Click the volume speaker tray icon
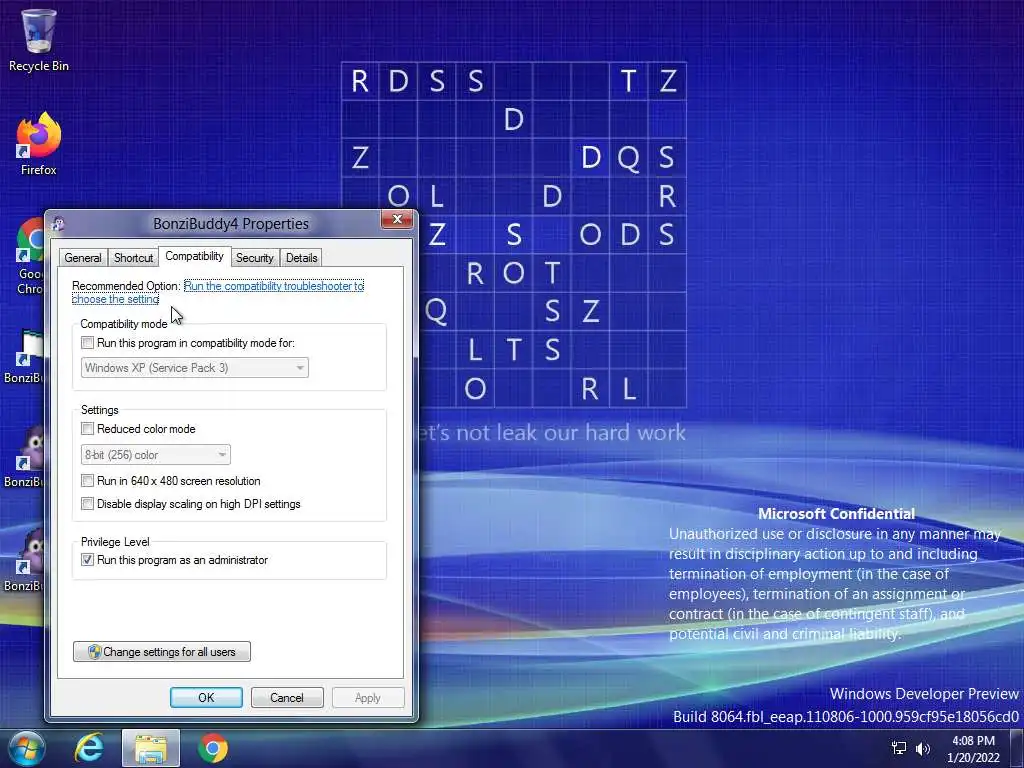This screenshot has height=768, width=1024. click(x=923, y=748)
